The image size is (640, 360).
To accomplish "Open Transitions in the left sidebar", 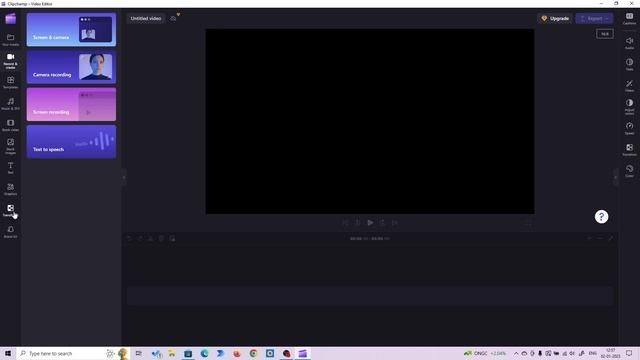I will coord(11,210).
